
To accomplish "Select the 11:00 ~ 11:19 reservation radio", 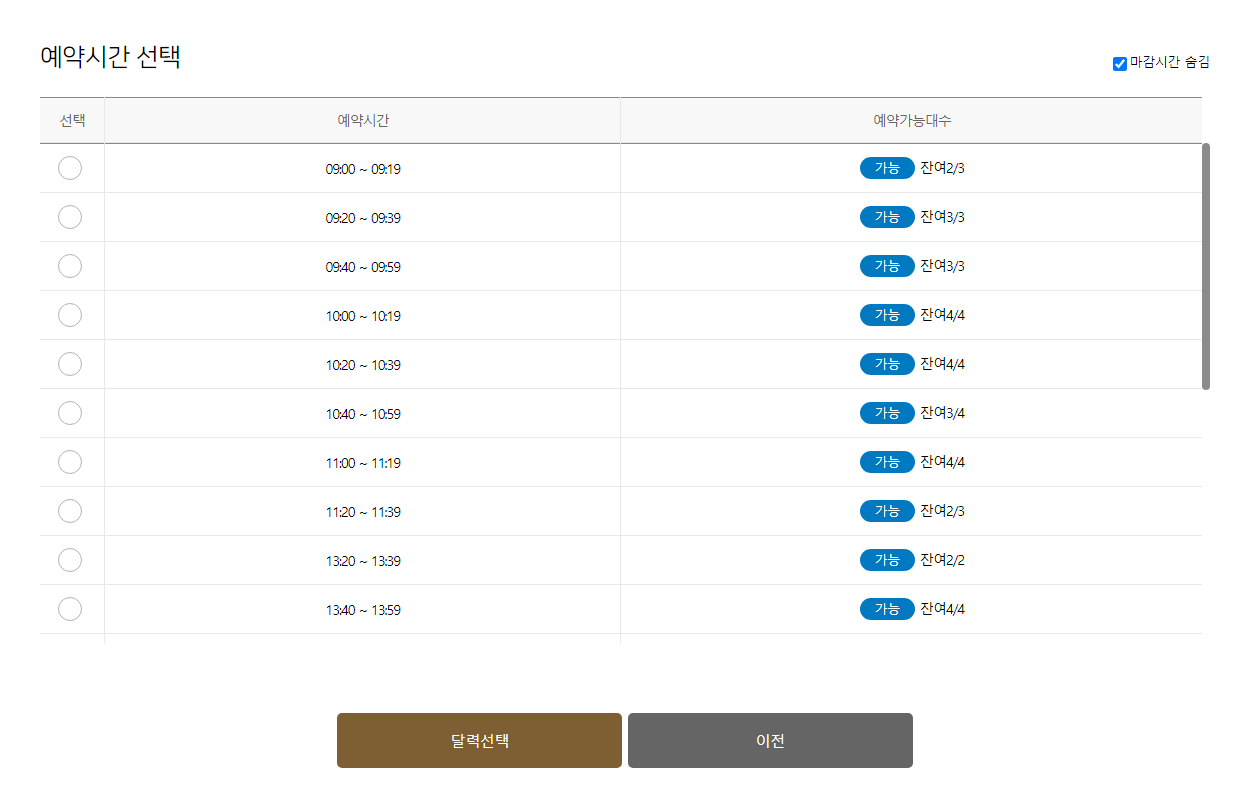I will [70, 461].
